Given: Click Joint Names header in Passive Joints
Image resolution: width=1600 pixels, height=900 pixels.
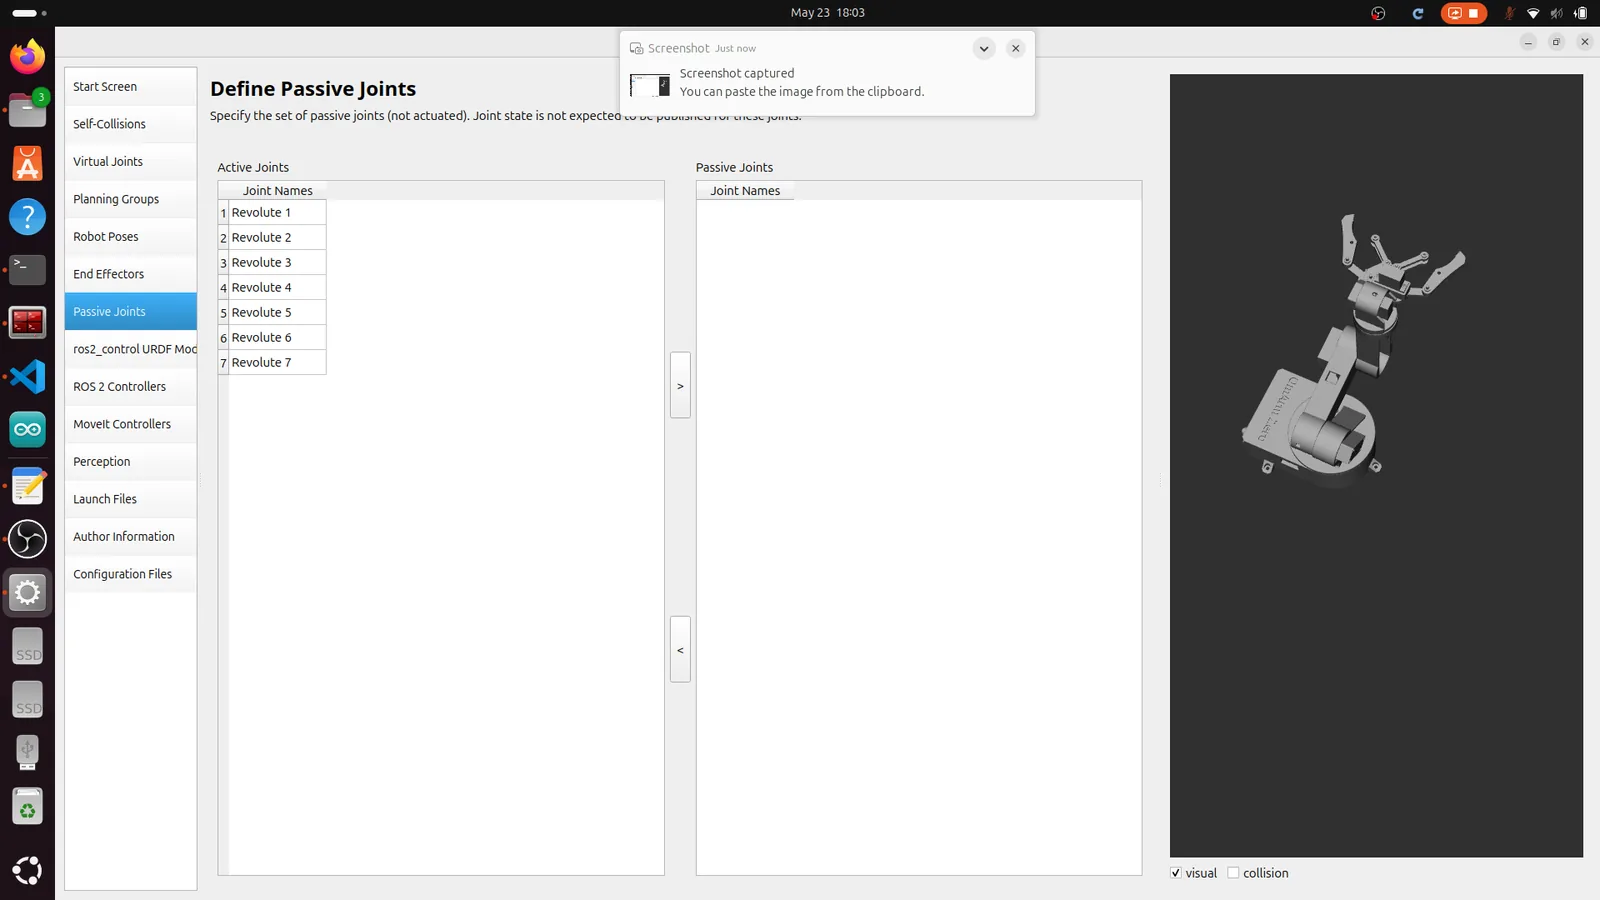Looking at the screenshot, I should click(745, 190).
